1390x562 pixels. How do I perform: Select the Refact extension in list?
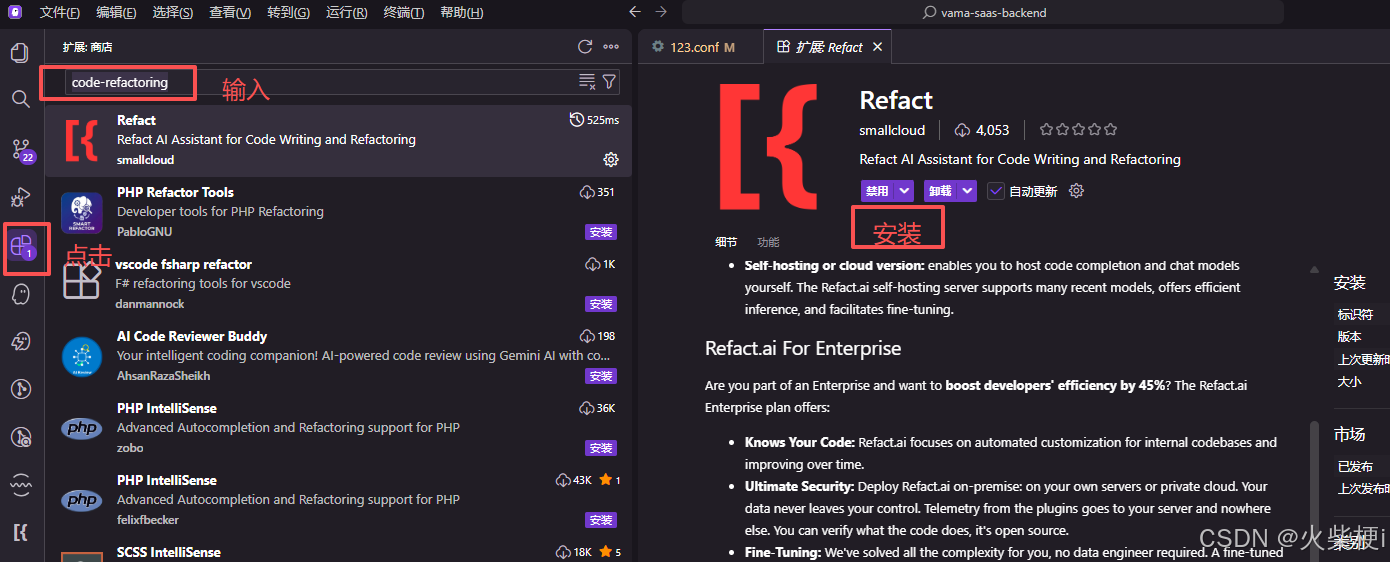(338, 141)
